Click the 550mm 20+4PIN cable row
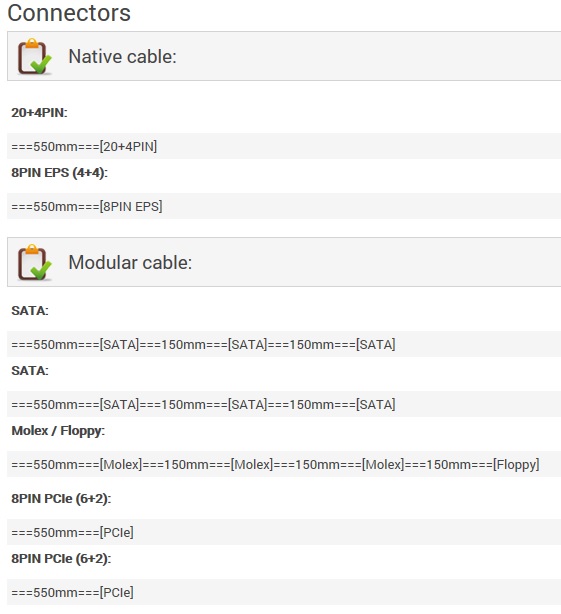 284,146
